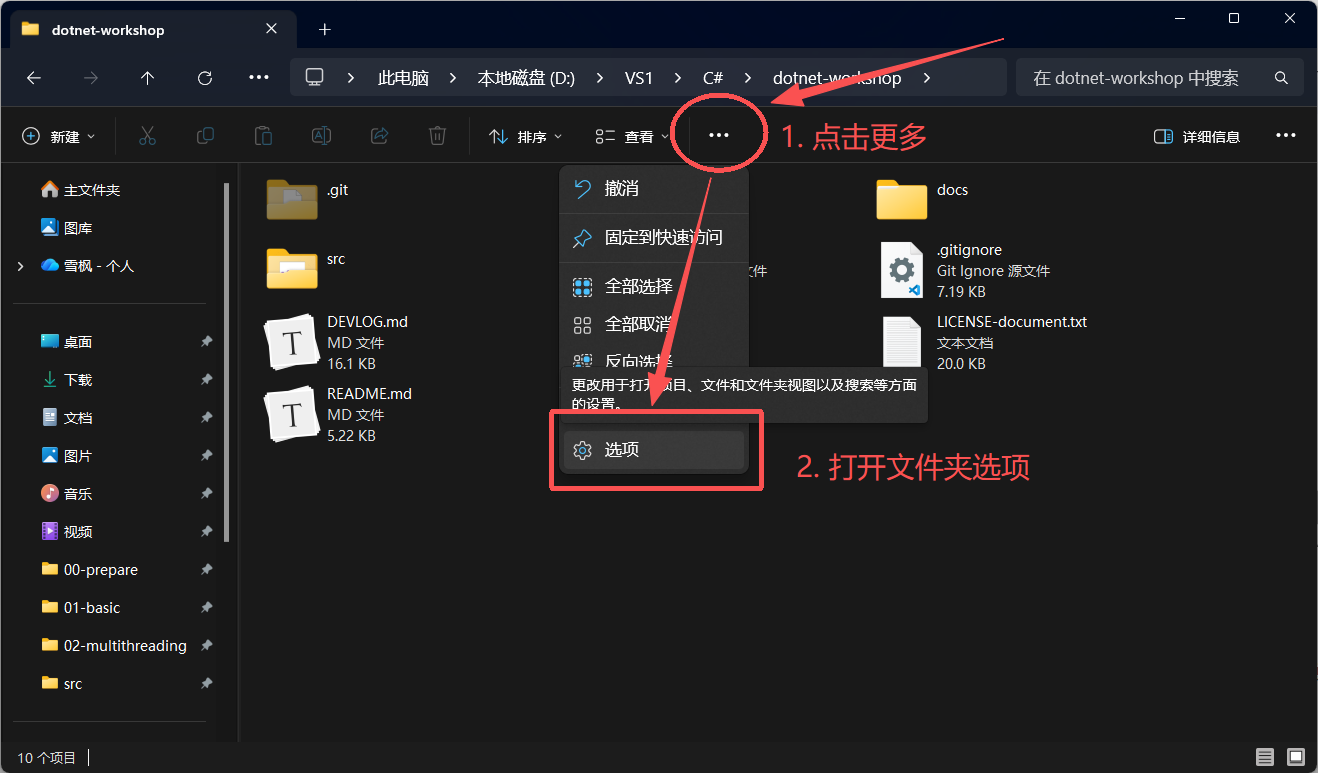
Task: Toggle the Details pane button
Action: tap(1197, 136)
